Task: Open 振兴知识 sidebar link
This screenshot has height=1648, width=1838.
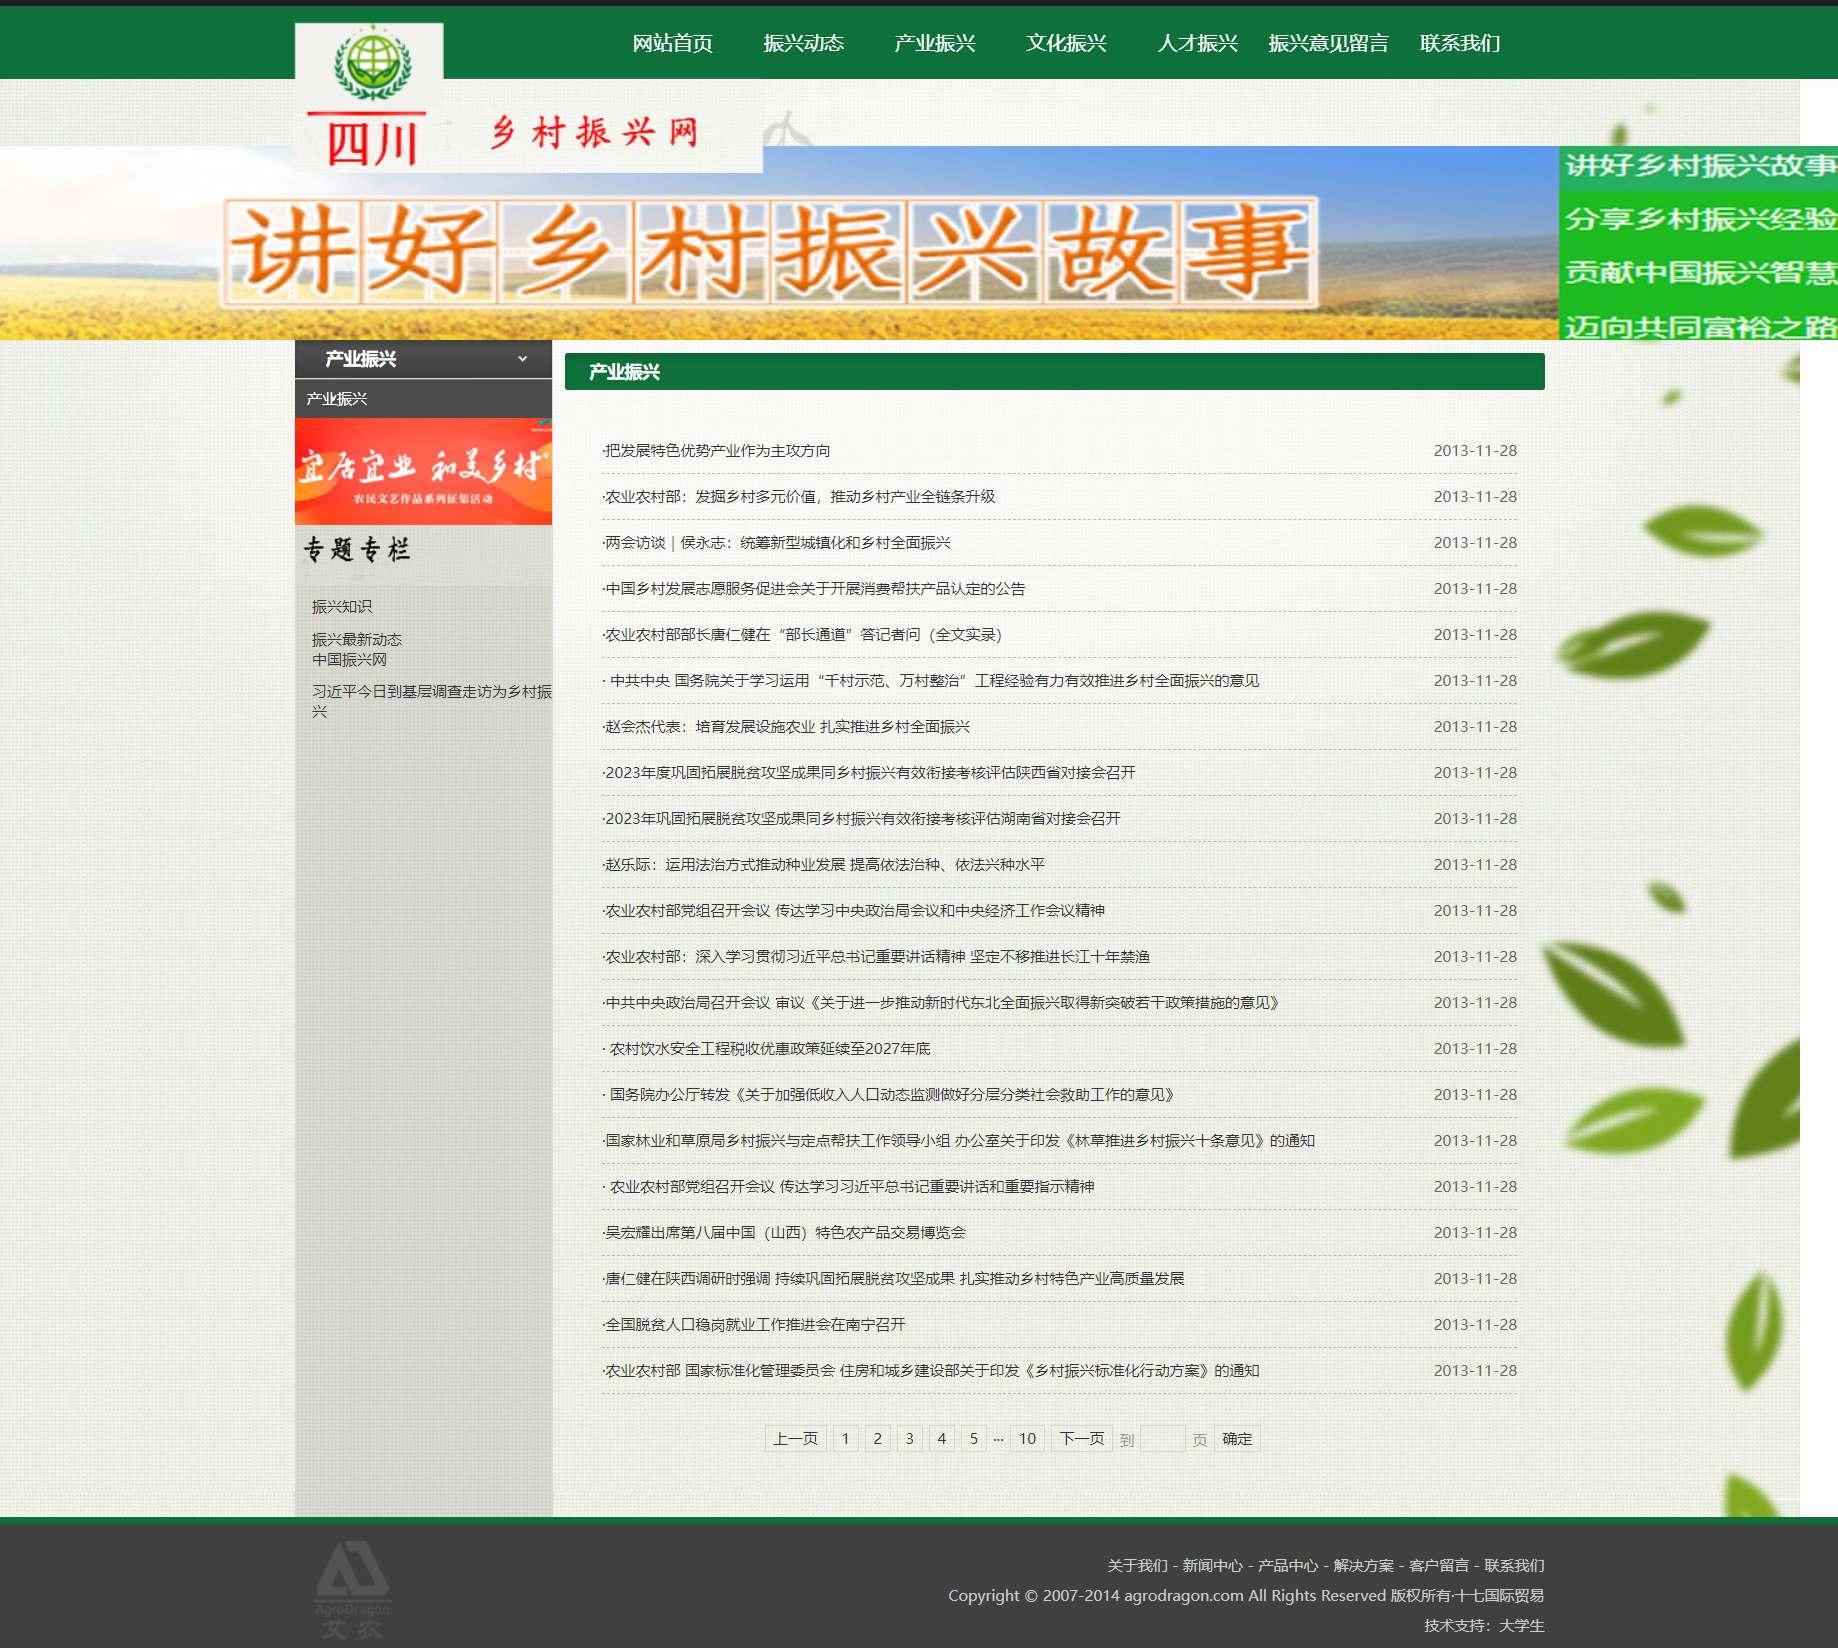Action: tap(342, 607)
